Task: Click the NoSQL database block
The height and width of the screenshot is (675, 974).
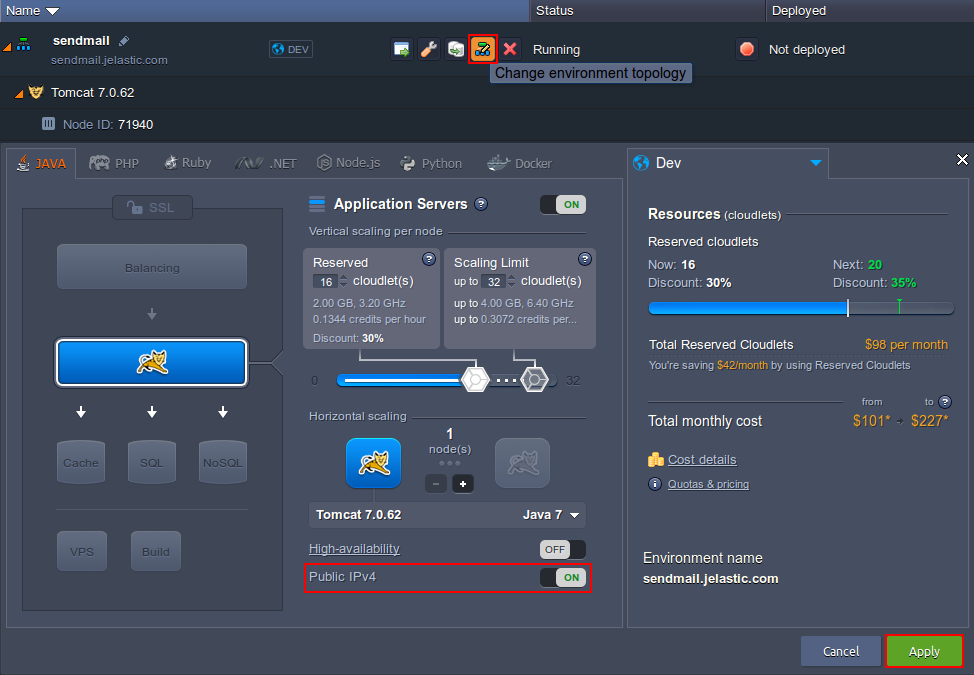Action: point(223,462)
